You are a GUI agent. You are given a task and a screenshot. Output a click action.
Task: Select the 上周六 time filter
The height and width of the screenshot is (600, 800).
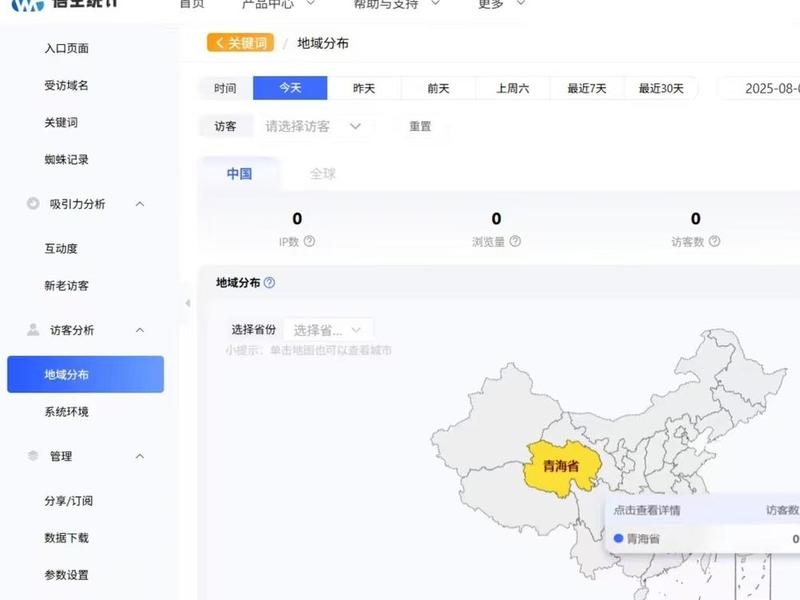512,88
